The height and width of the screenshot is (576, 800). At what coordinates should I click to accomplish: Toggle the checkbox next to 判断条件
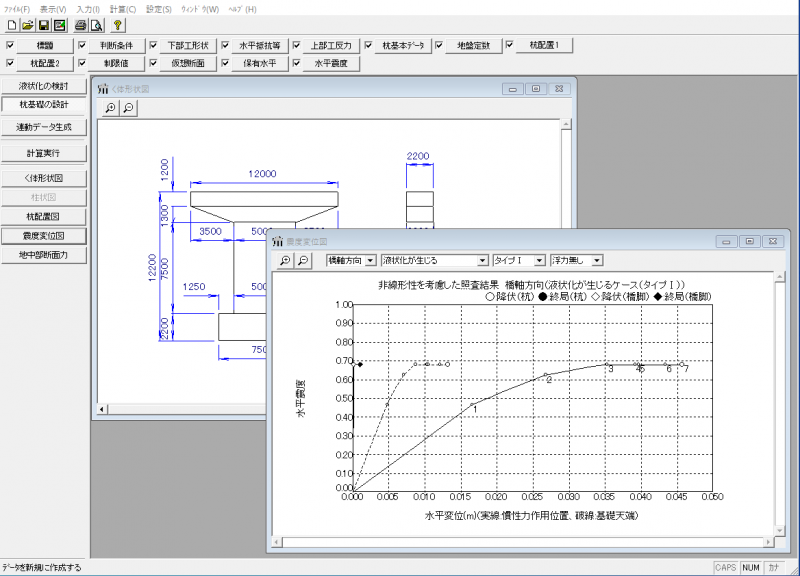(82, 45)
